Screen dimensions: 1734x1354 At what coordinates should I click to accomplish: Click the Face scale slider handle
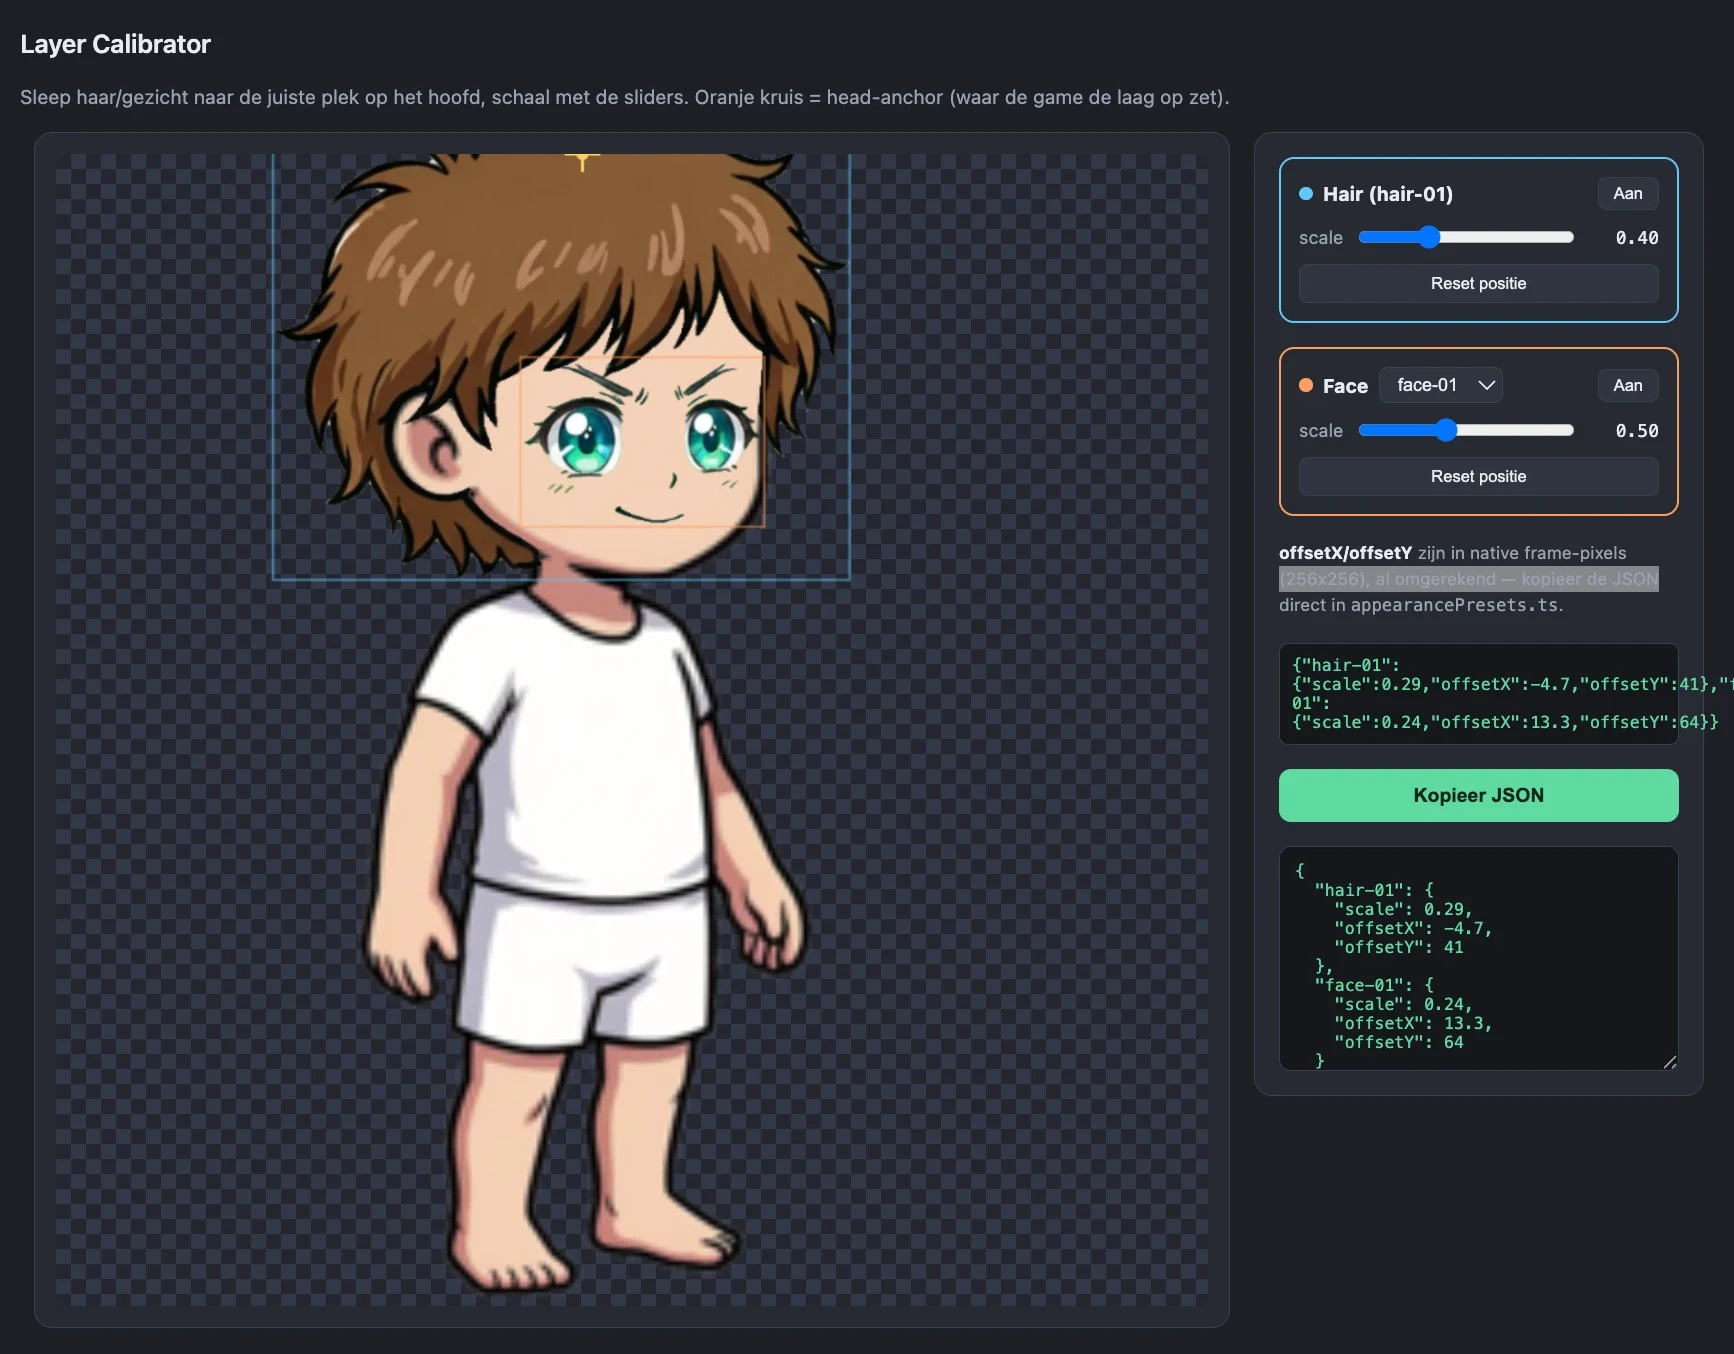point(1446,430)
